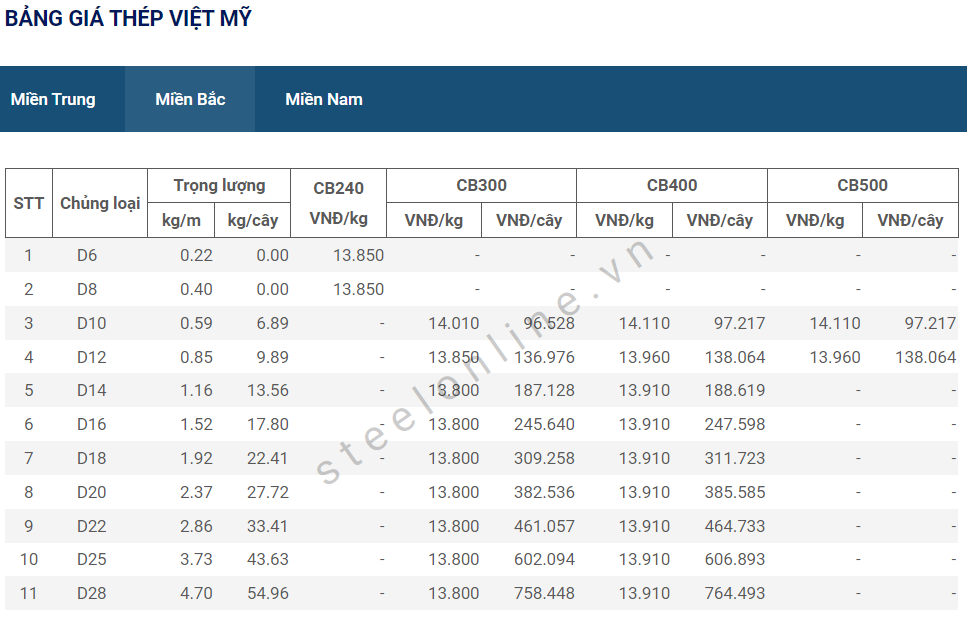This screenshot has width=967, height=619.
Task: Click the D25 weight 3.73 kg/m
Action: pyautogui.click(x=196, y=559)
